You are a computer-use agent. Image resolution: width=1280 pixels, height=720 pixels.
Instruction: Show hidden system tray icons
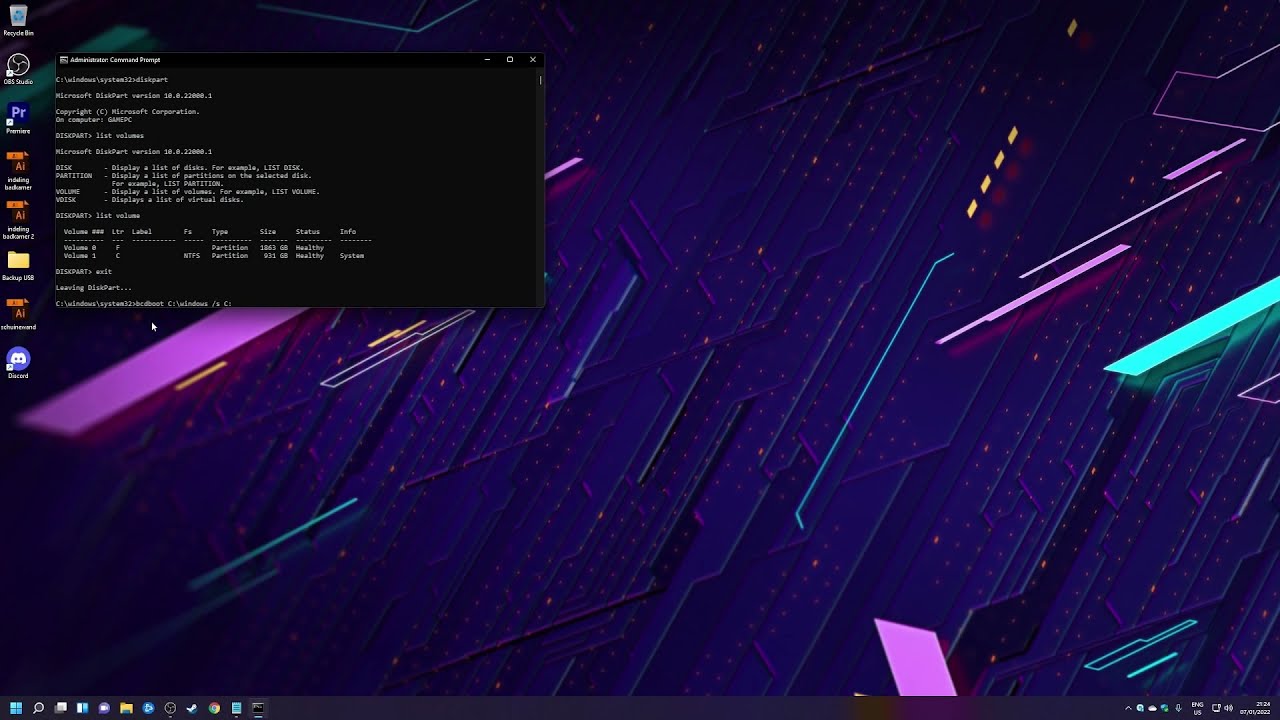(x=1128, y=708)
